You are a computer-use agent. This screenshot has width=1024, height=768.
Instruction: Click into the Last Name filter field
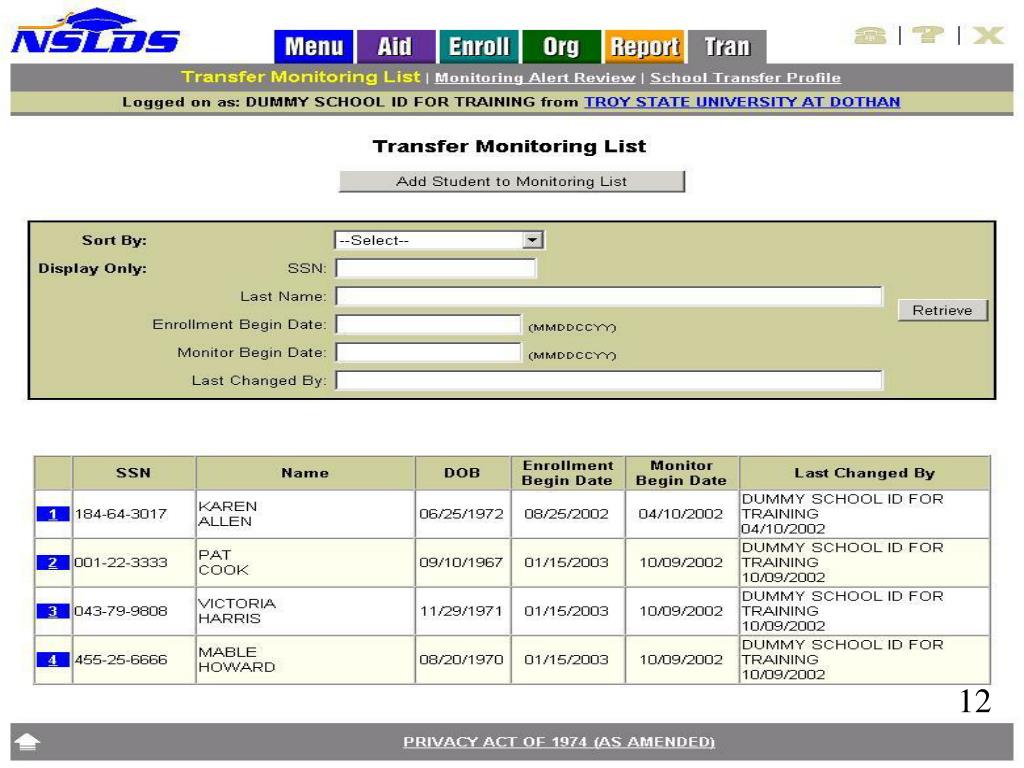point(609,296)
